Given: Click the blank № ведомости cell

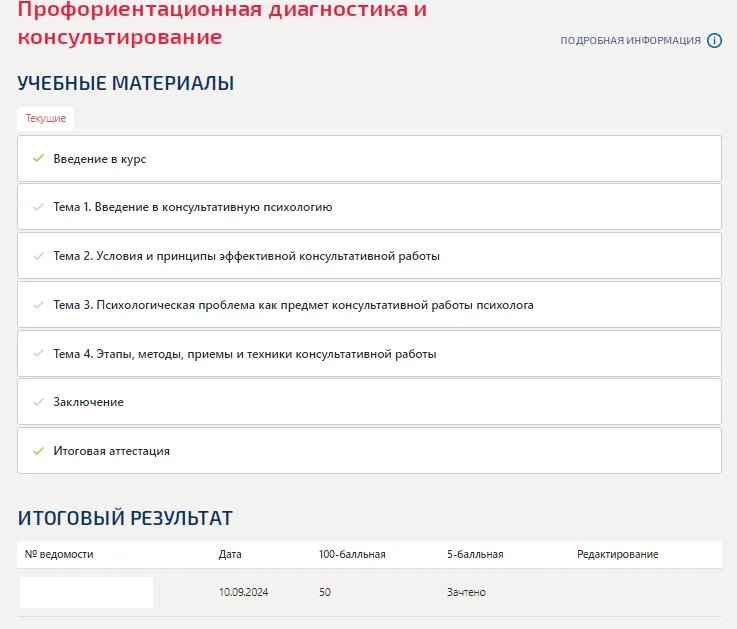Looking at the screenshot, I should pyautogui.click(x=86, y=592).
